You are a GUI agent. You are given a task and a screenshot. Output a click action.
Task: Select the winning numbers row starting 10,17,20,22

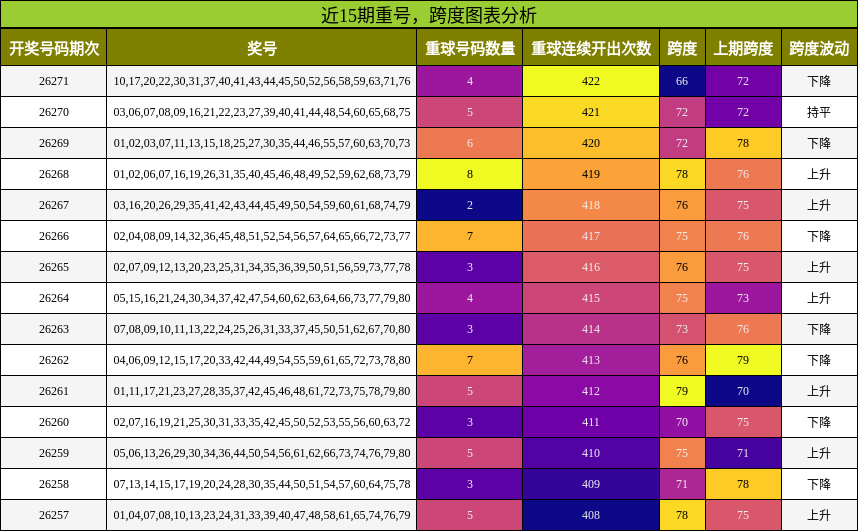(262, 81)
